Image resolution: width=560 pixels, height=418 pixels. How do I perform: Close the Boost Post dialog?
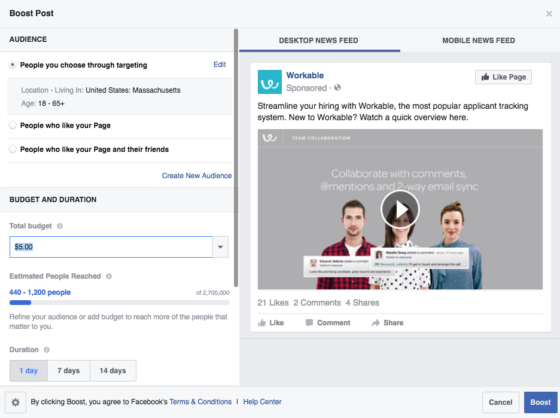(x=549, y=14)
